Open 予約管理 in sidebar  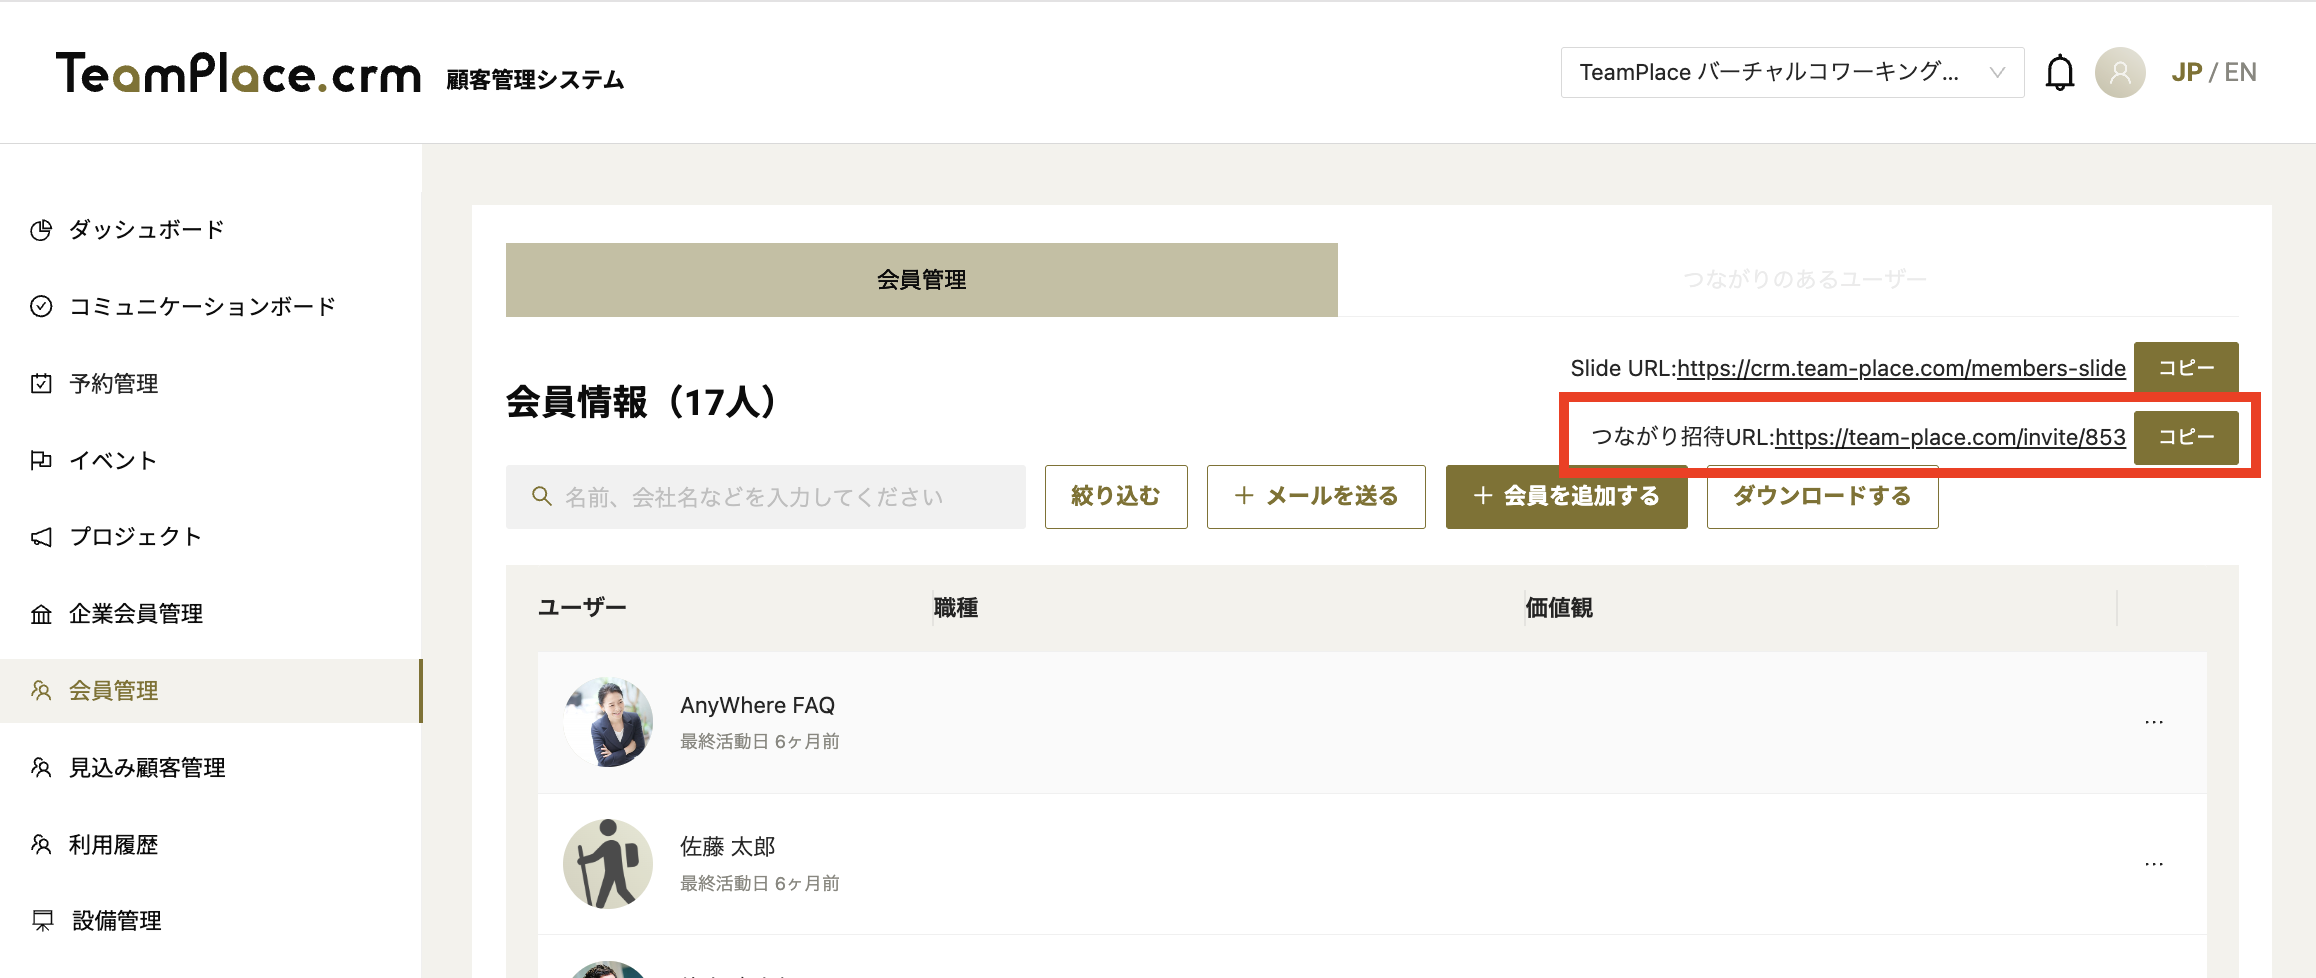pos(211,383)
